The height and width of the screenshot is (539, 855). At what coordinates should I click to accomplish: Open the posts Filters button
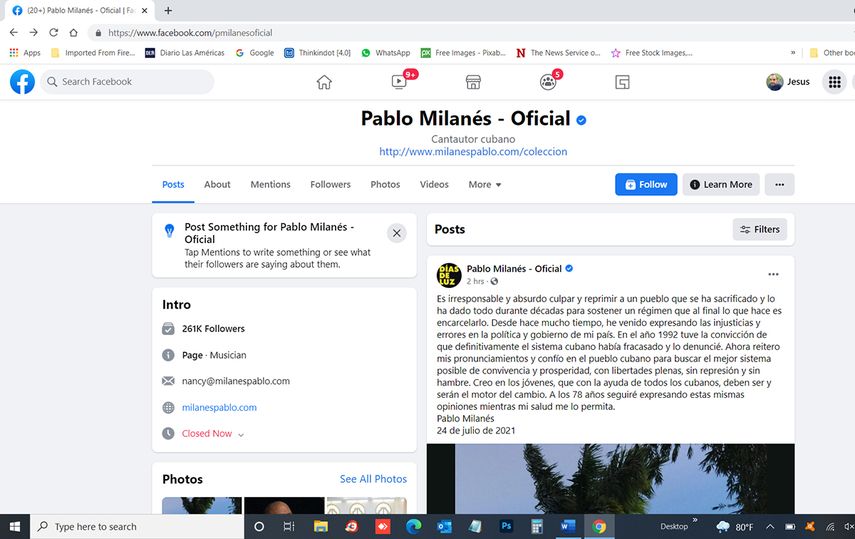pos(760,229)
